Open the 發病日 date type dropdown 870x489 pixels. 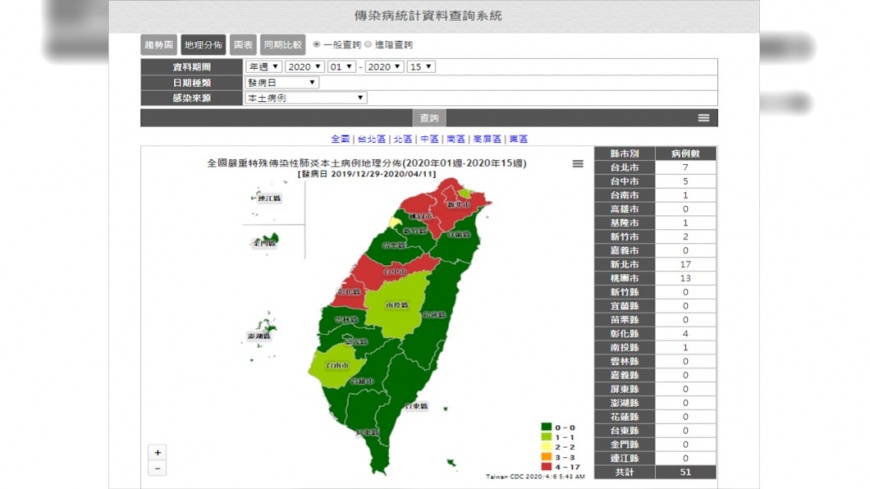[x=282, y=82]
